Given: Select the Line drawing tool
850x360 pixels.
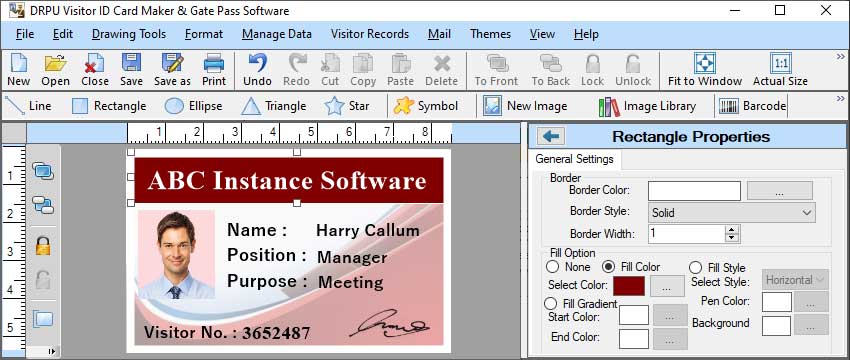Looking at the screenshot, I should (28, 106).
